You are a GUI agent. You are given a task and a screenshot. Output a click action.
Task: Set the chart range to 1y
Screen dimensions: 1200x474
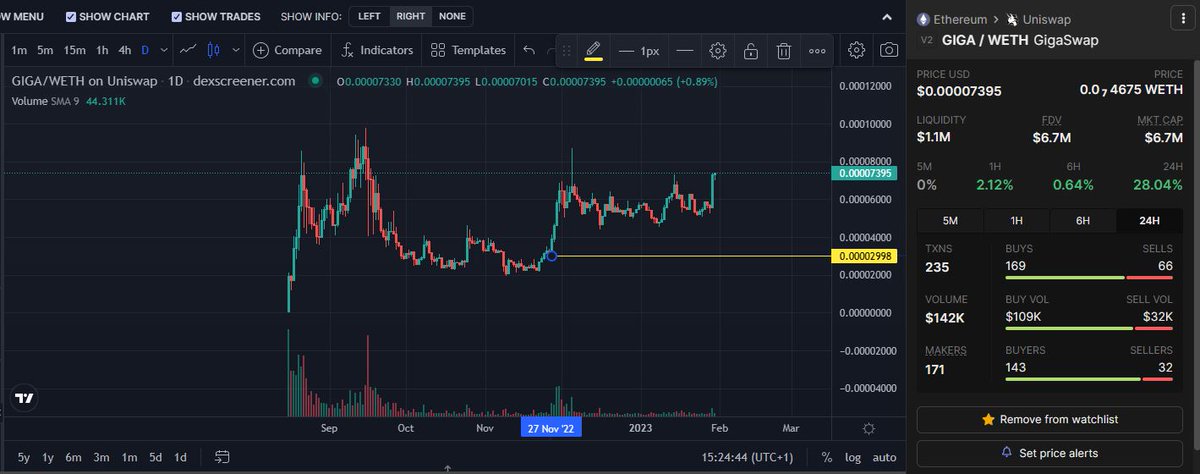pos(47,457)
